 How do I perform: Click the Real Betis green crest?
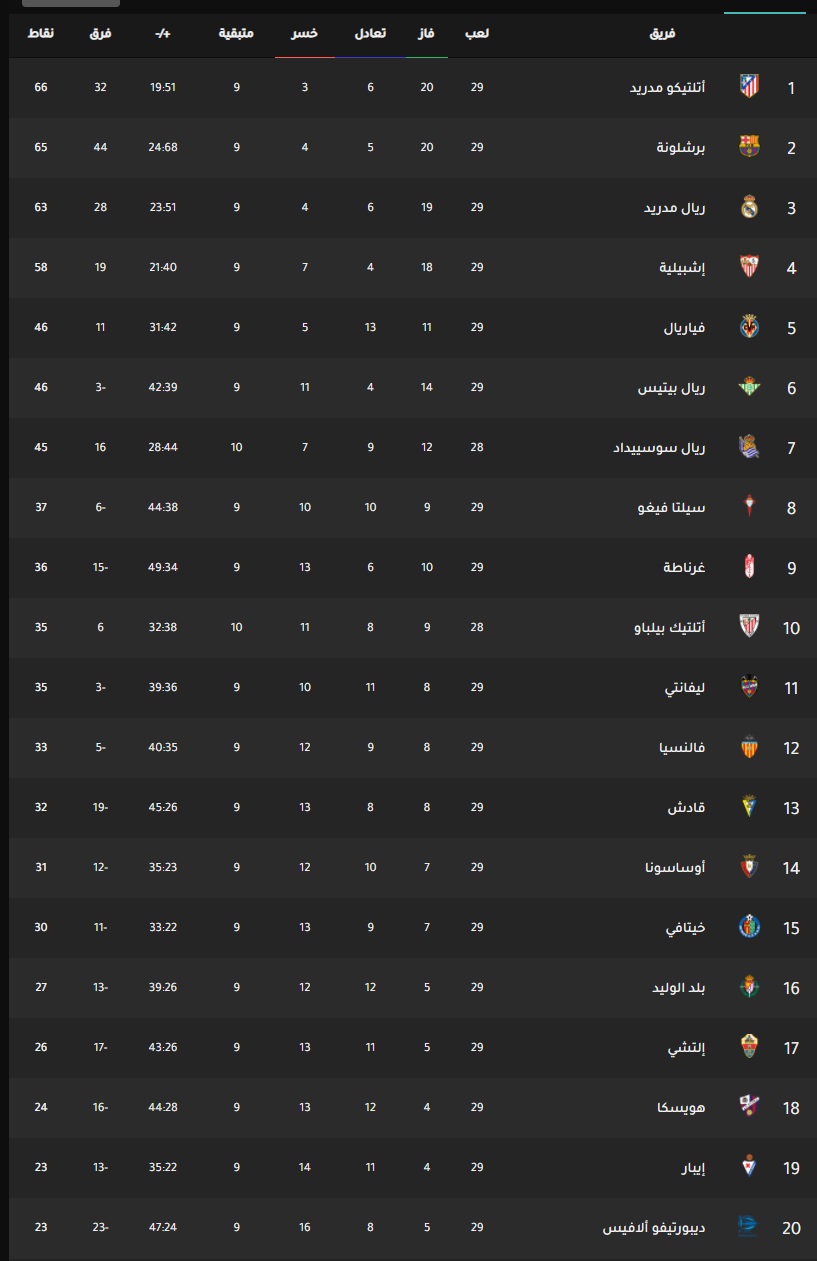(x=749, y=387)
